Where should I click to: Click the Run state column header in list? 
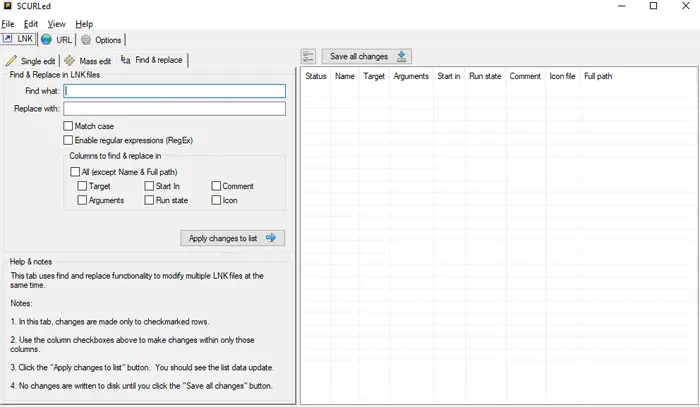(485, 76)
